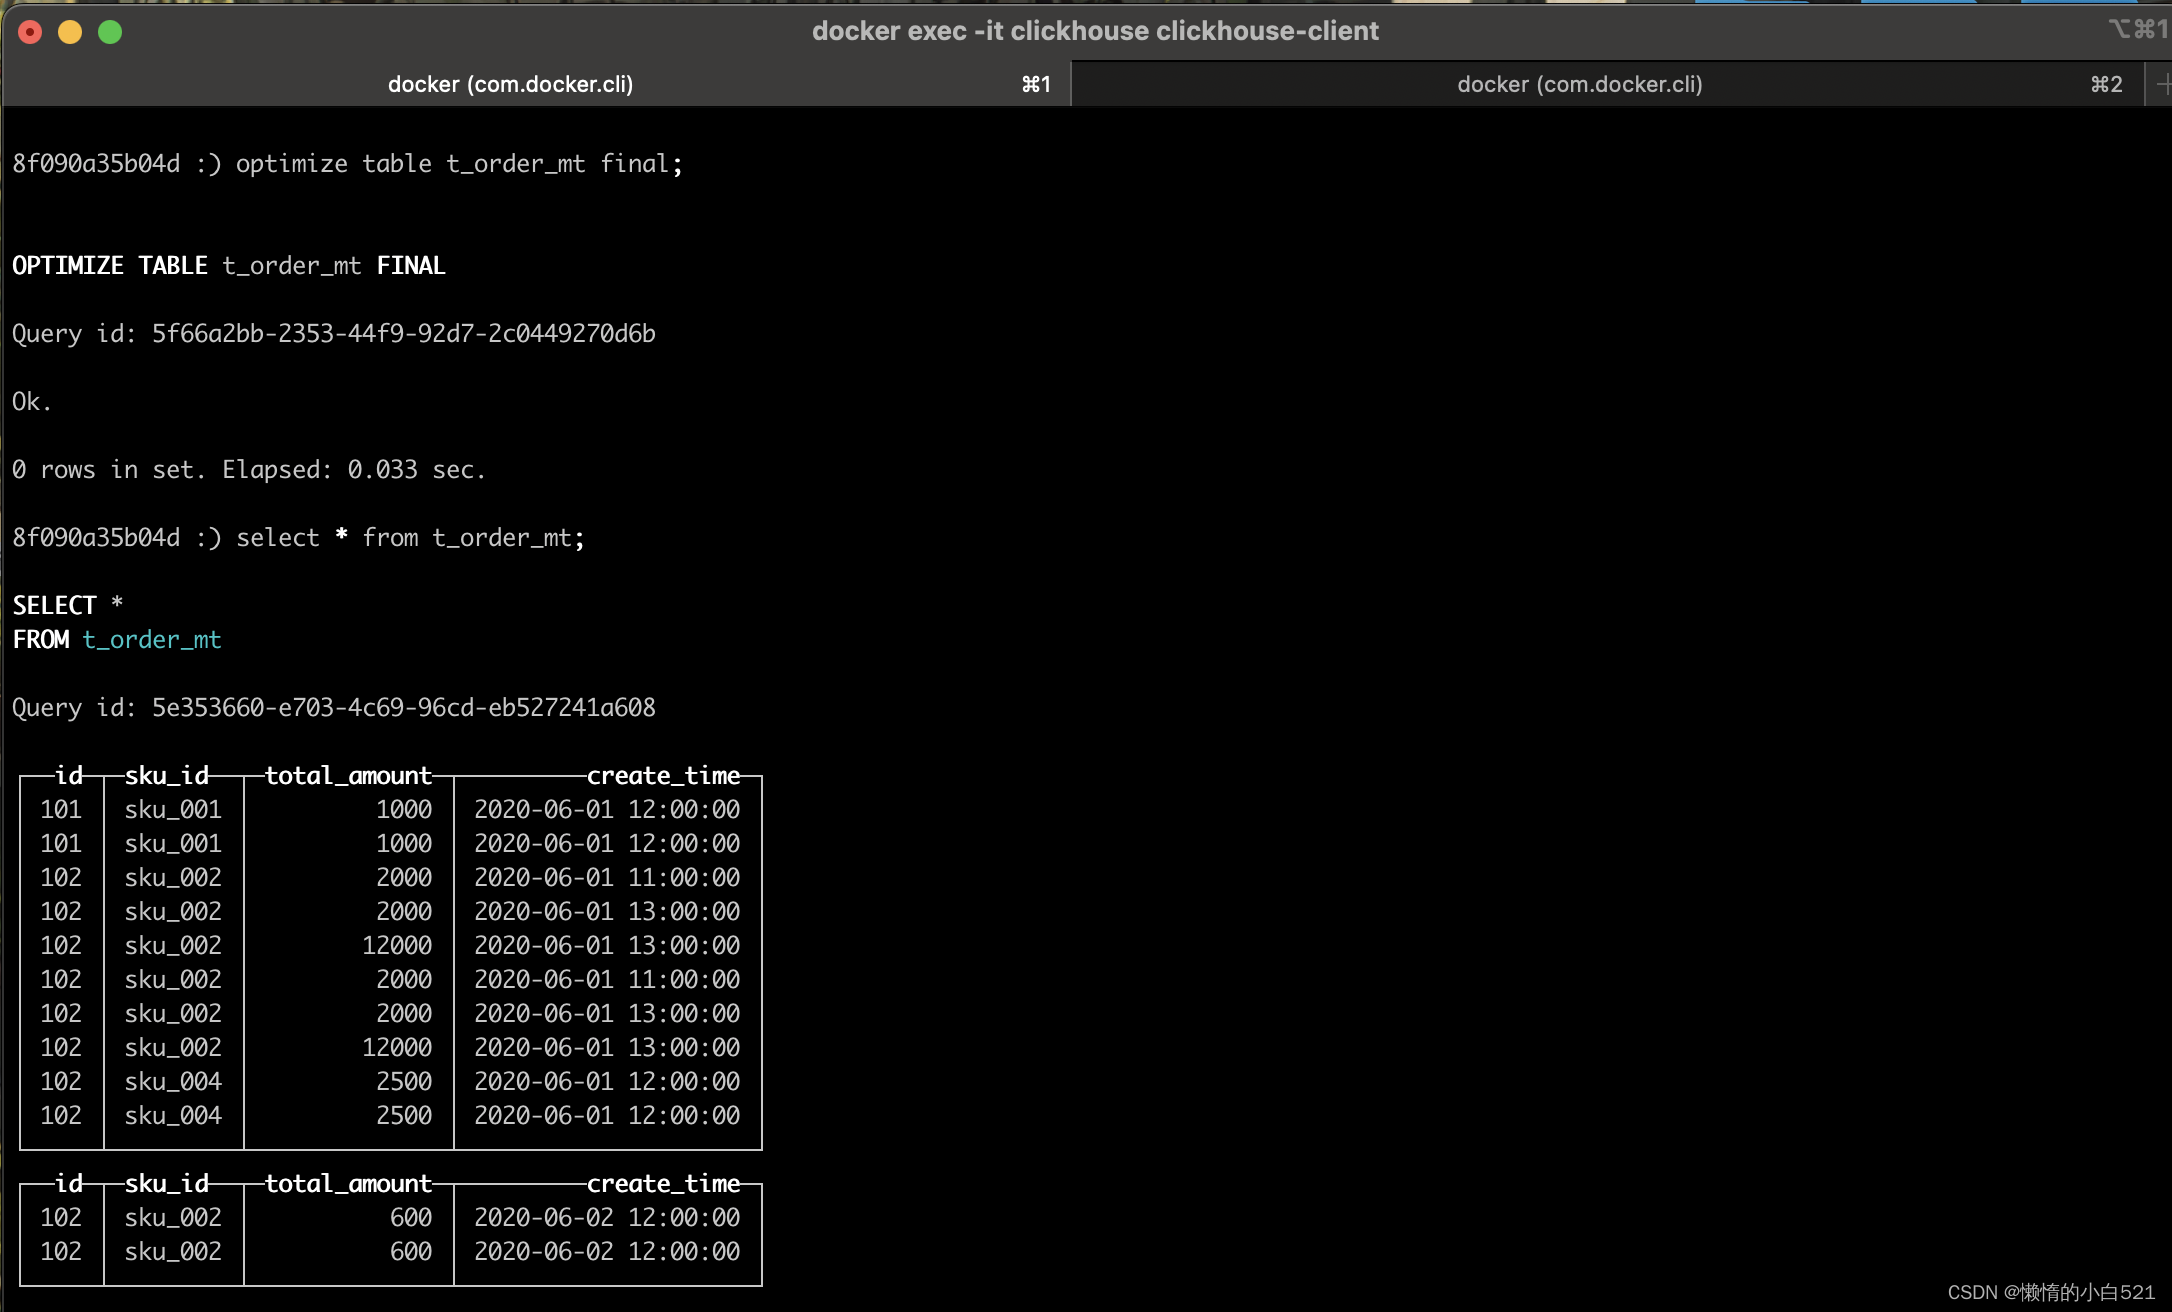
Task: Click 'total_amount' header in first result table
Action: click(348, 776)
